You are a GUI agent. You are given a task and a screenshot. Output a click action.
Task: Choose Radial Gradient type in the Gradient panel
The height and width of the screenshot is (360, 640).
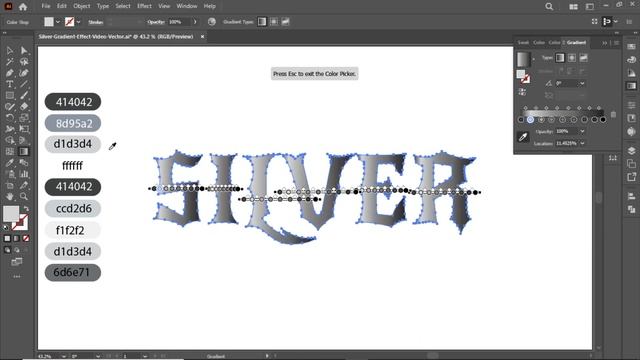pyautogui.click(x=572, y=58)
